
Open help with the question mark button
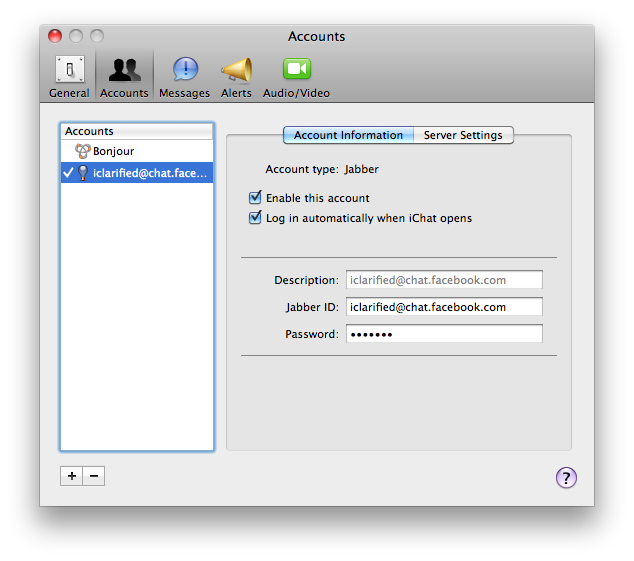point(566,478)
